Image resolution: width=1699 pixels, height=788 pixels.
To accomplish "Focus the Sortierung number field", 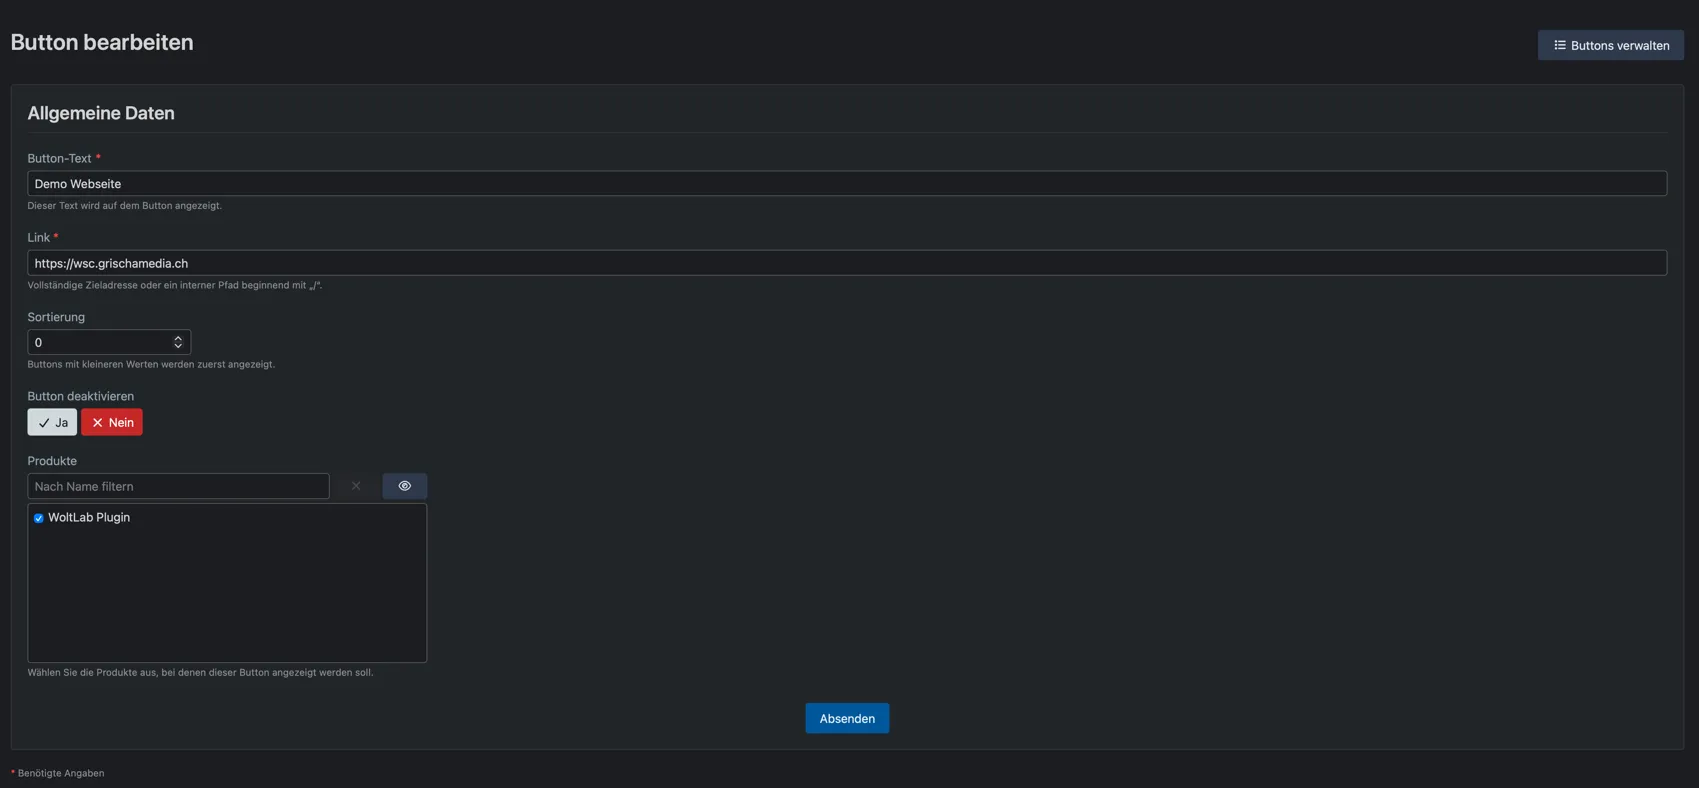I will click(x=109, y=342).
